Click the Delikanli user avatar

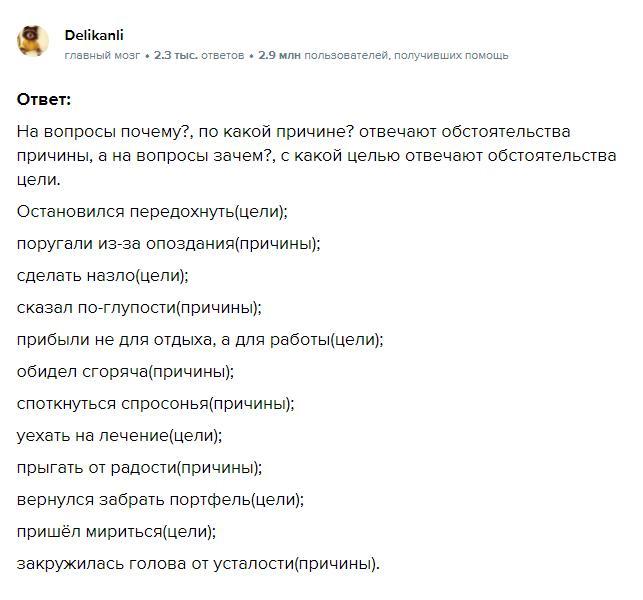click(33, 41)
